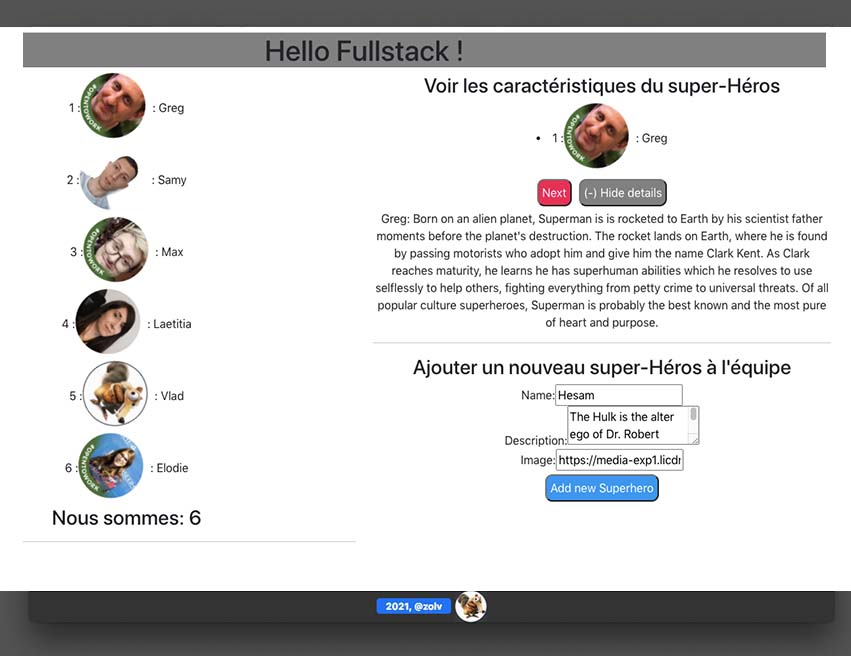Click the large Greg avatar in details panel
851x656 pixels.
tap(597, 136)
